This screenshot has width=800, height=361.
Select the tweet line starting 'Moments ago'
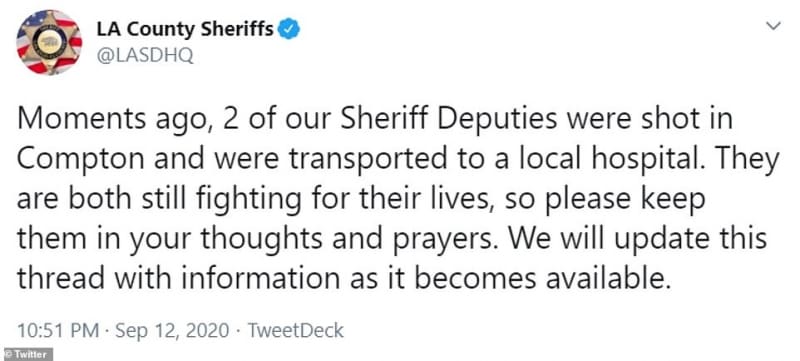tap(375, 120)
